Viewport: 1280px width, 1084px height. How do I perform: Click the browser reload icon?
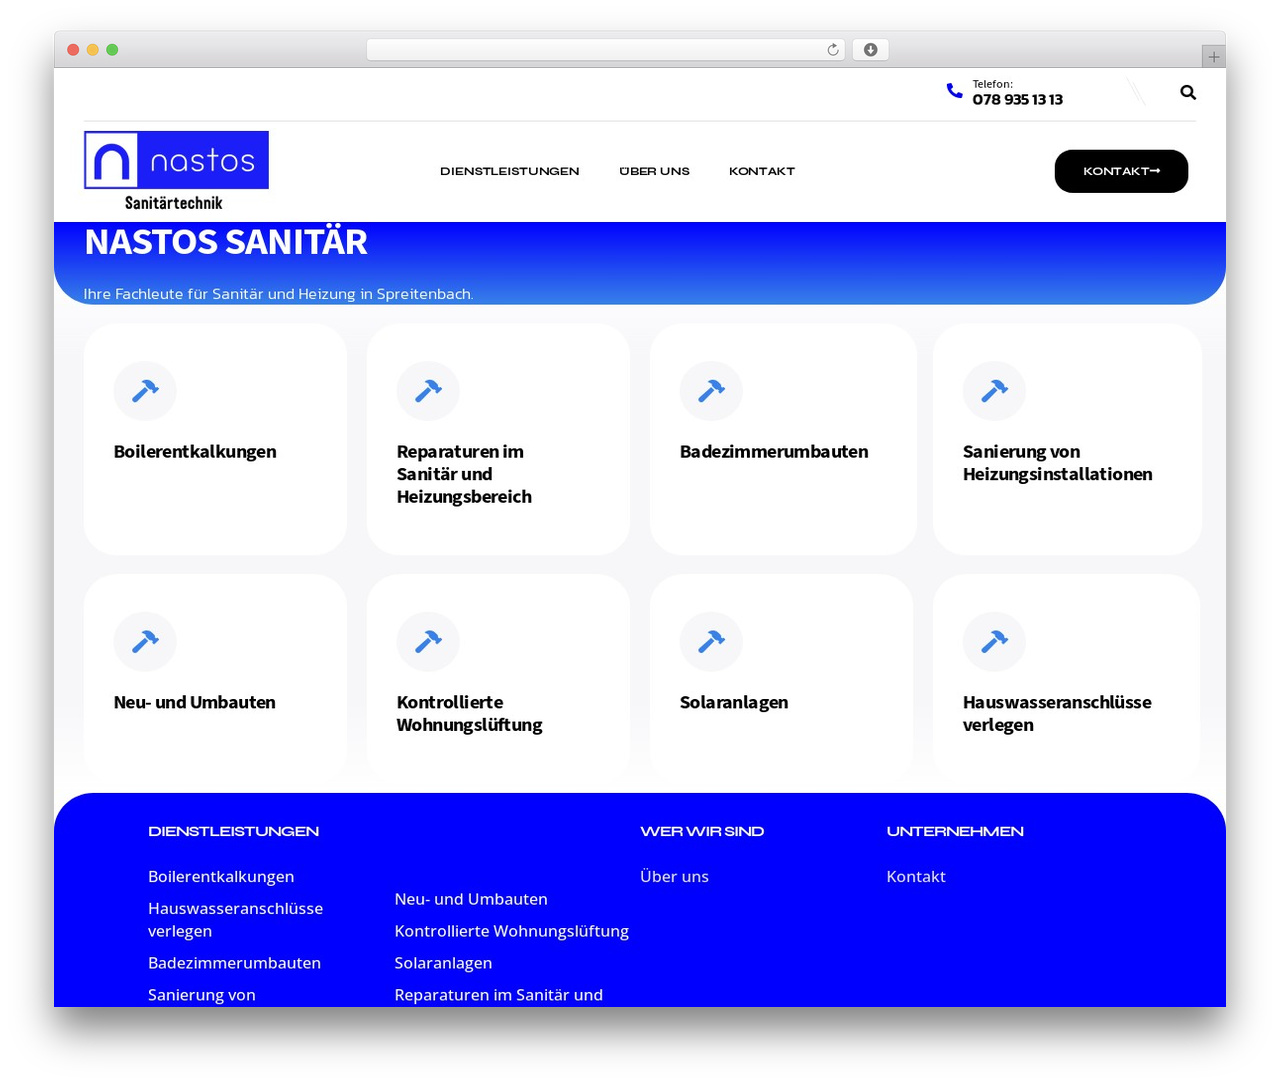pyautogui.click(x=833, y=50)
